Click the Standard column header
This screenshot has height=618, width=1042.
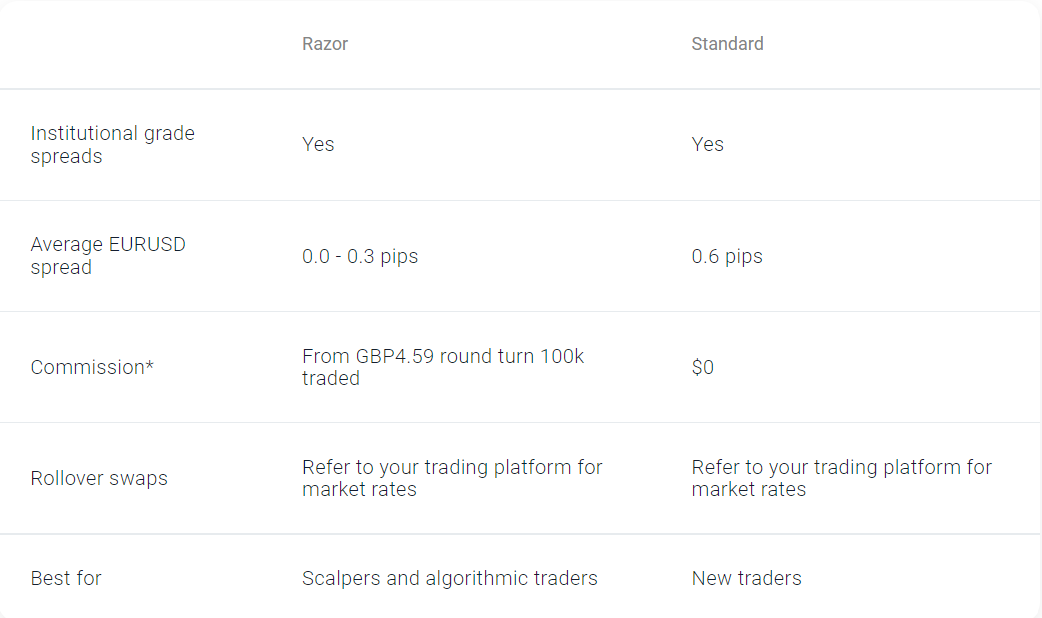[x=727, y=44]
